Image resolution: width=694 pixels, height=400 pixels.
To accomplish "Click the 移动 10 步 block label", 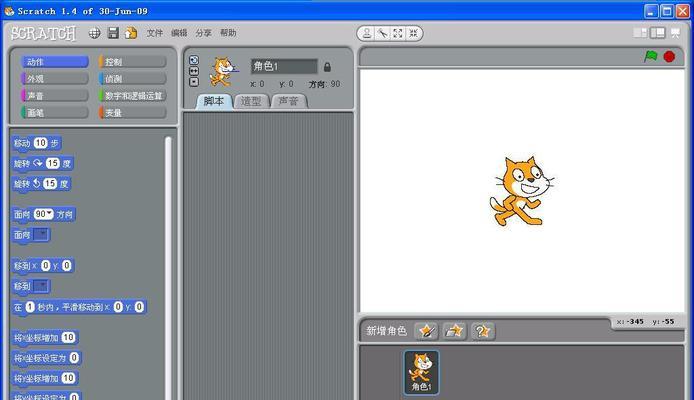I will 36,143.
